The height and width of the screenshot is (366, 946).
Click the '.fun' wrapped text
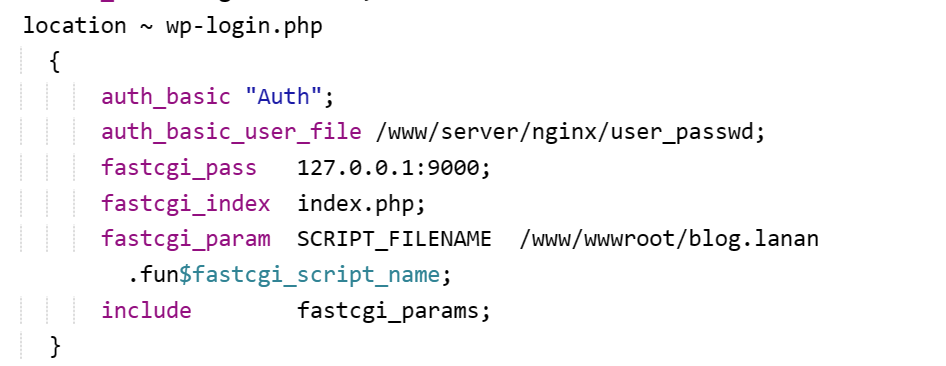tap(153, 275)
